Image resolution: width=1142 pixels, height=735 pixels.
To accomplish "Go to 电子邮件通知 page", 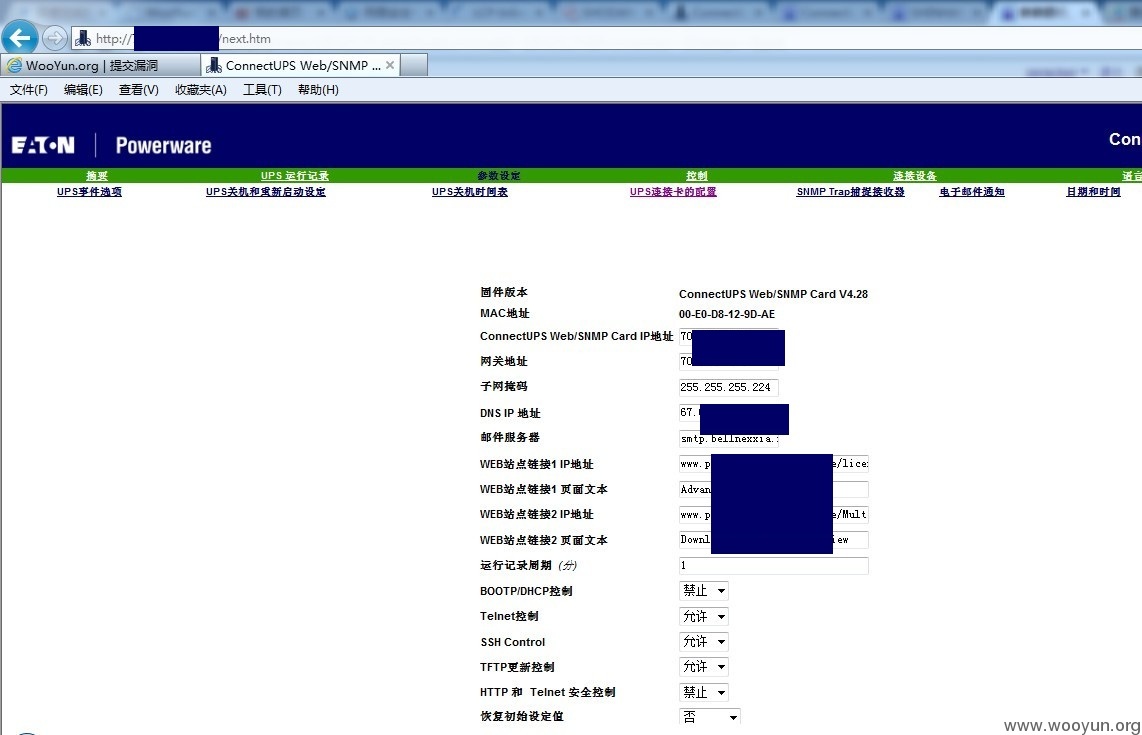I will [972, 192].
